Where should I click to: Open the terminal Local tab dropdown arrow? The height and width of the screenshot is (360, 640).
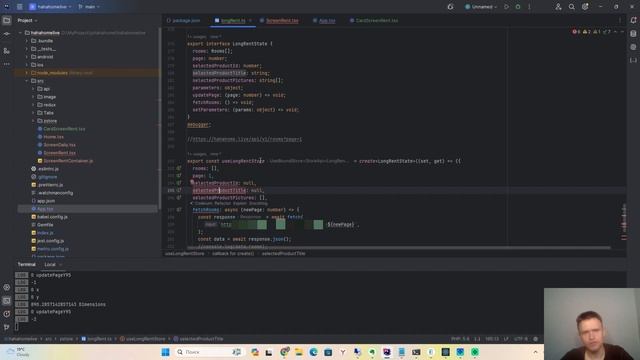[61, 264]
